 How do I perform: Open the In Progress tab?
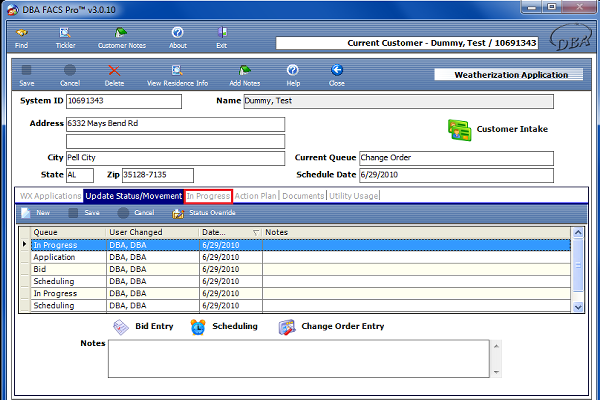click(x=208, y=196)
